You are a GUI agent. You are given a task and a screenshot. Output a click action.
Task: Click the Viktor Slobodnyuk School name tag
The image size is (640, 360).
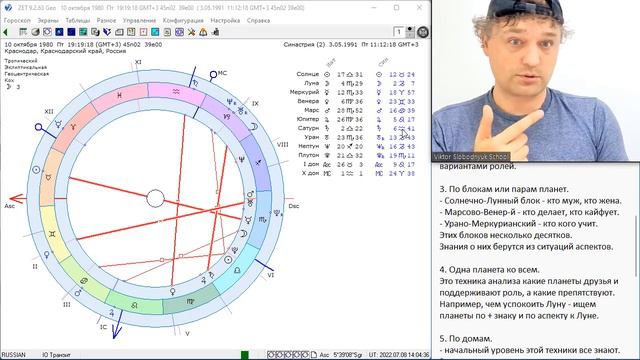click(470, 157)
